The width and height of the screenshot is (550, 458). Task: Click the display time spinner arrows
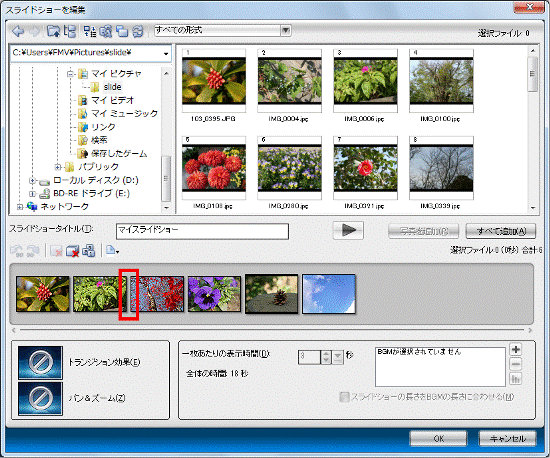click(x=326, y=357)
